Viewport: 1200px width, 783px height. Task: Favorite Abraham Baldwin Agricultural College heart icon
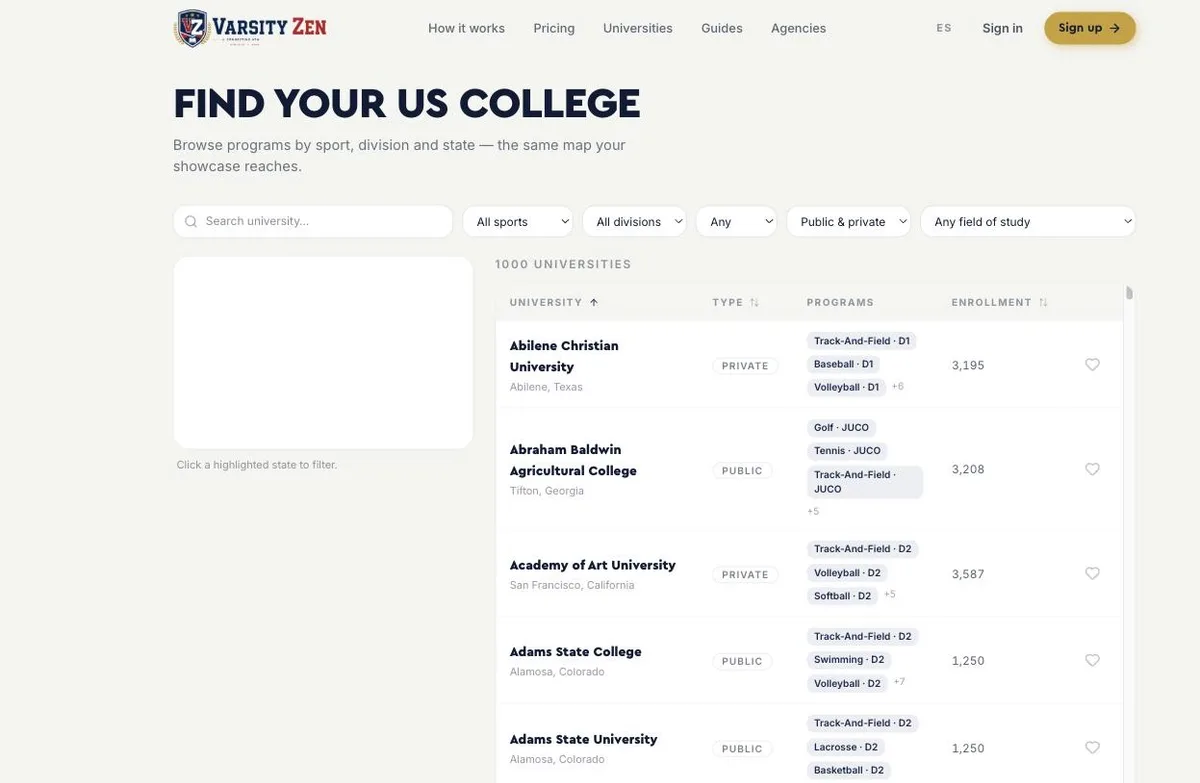tap(1092, 469)
